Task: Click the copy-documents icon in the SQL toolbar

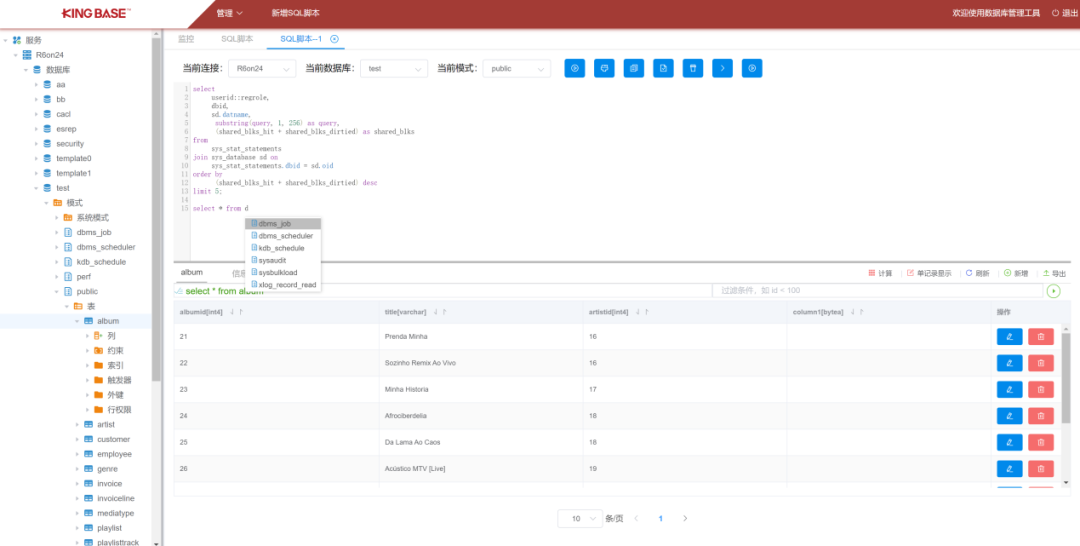Action: [x=634, y=68]
